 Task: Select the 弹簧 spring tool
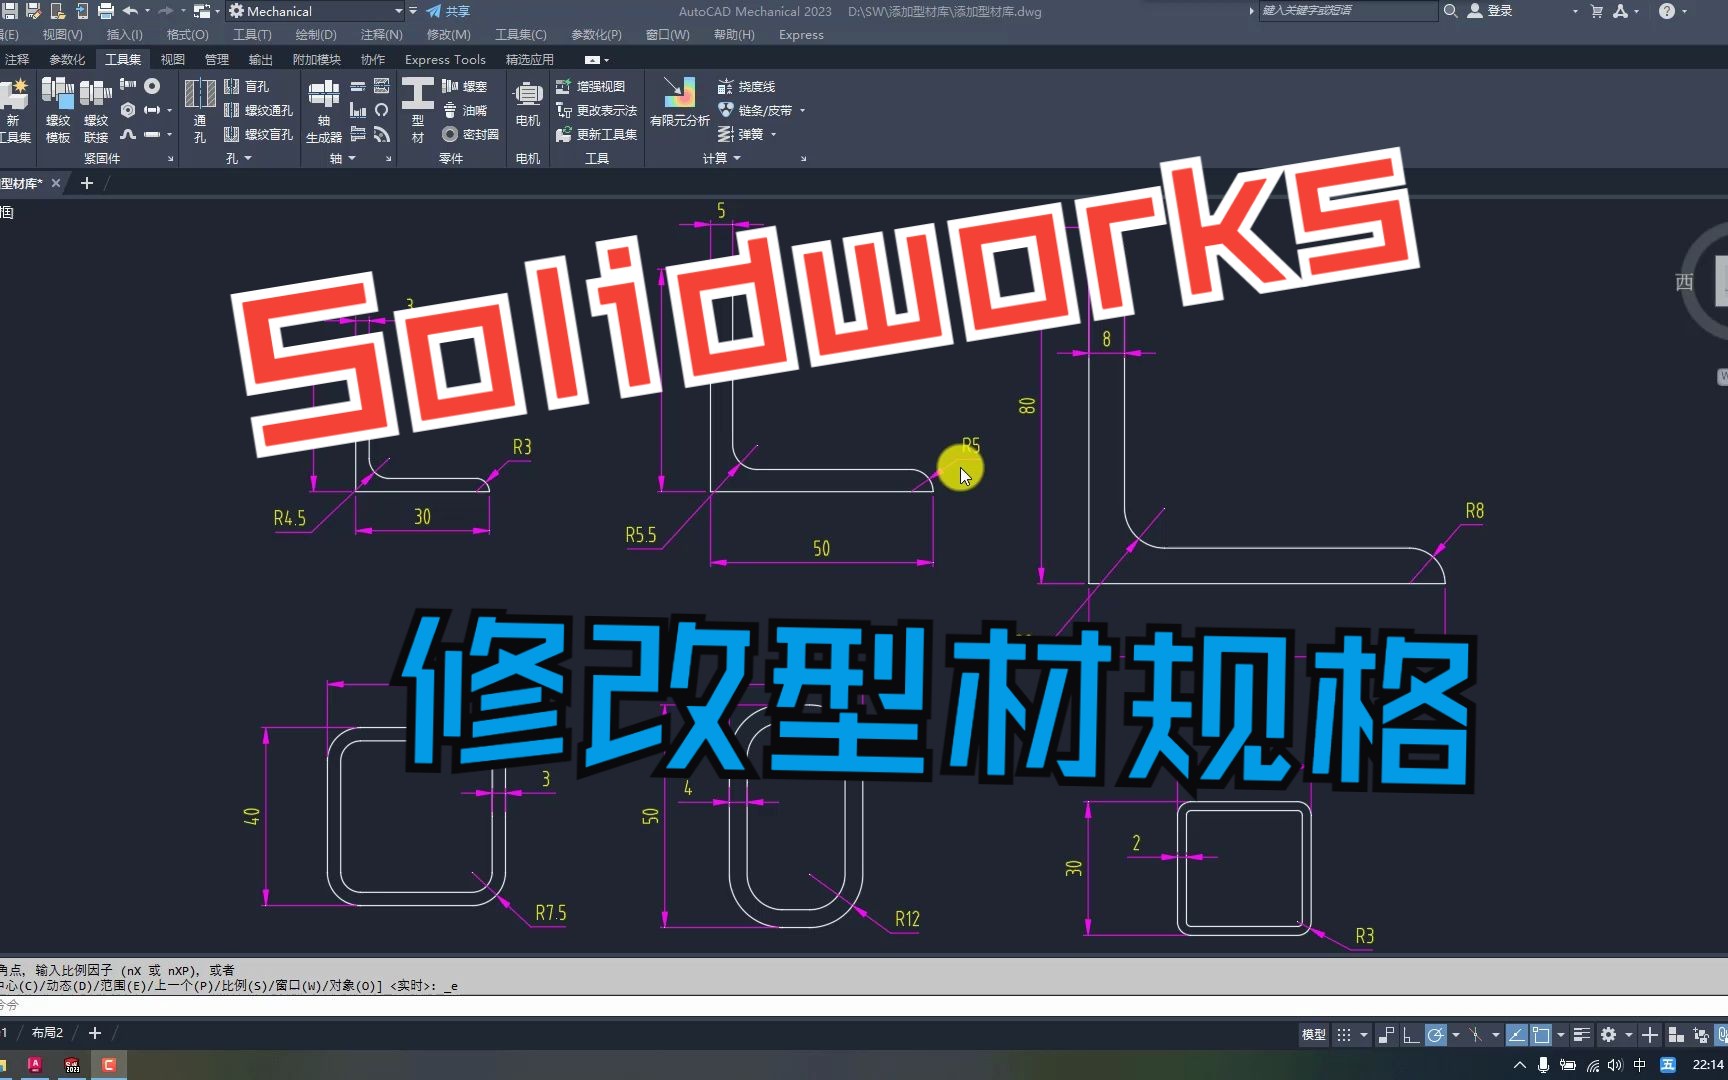point(748,134)
